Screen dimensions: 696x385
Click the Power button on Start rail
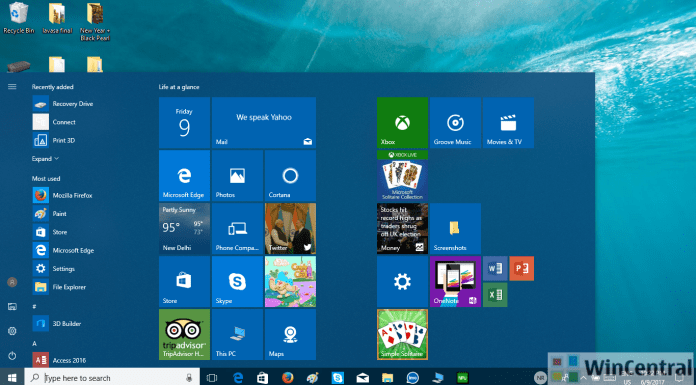point(12,355)
